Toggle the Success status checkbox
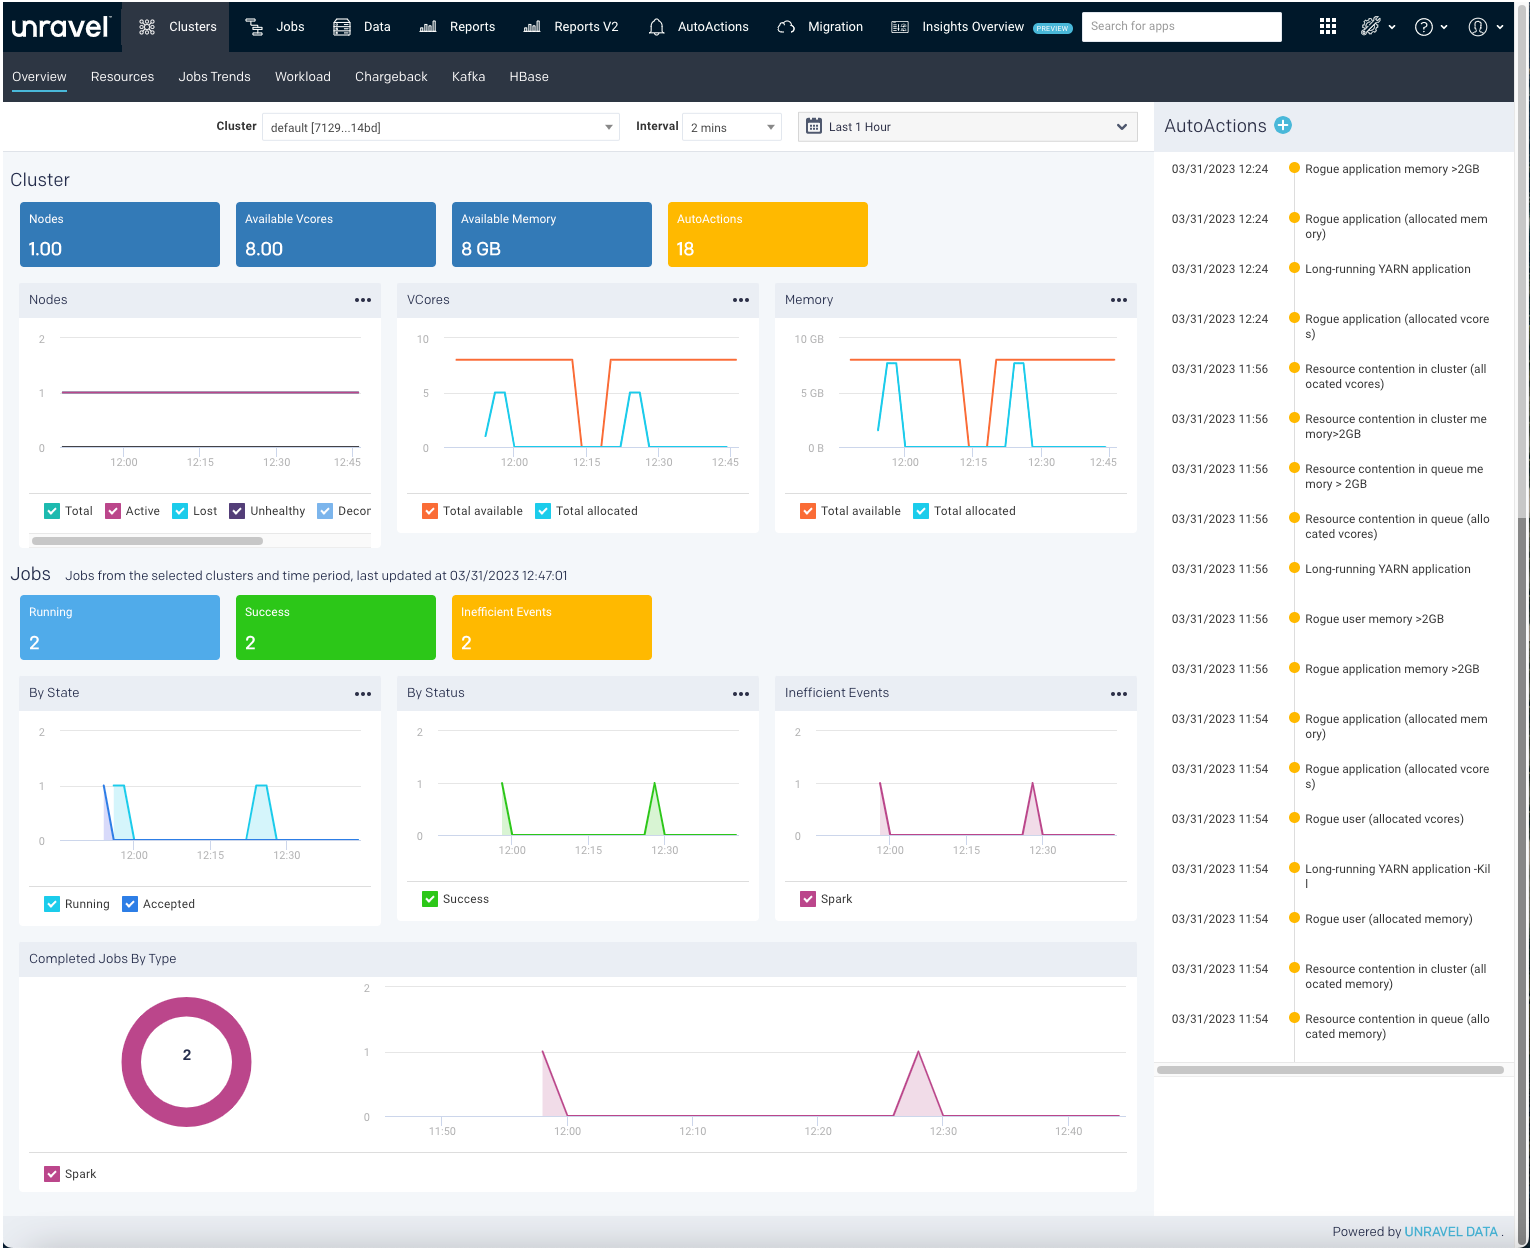 click(430, 899)
